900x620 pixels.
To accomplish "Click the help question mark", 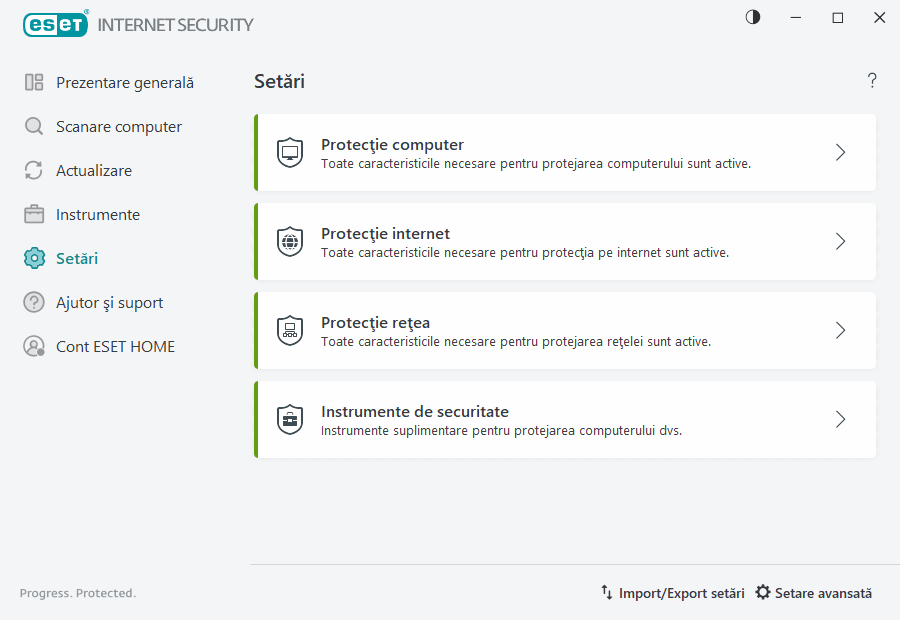I will (871, 80).
